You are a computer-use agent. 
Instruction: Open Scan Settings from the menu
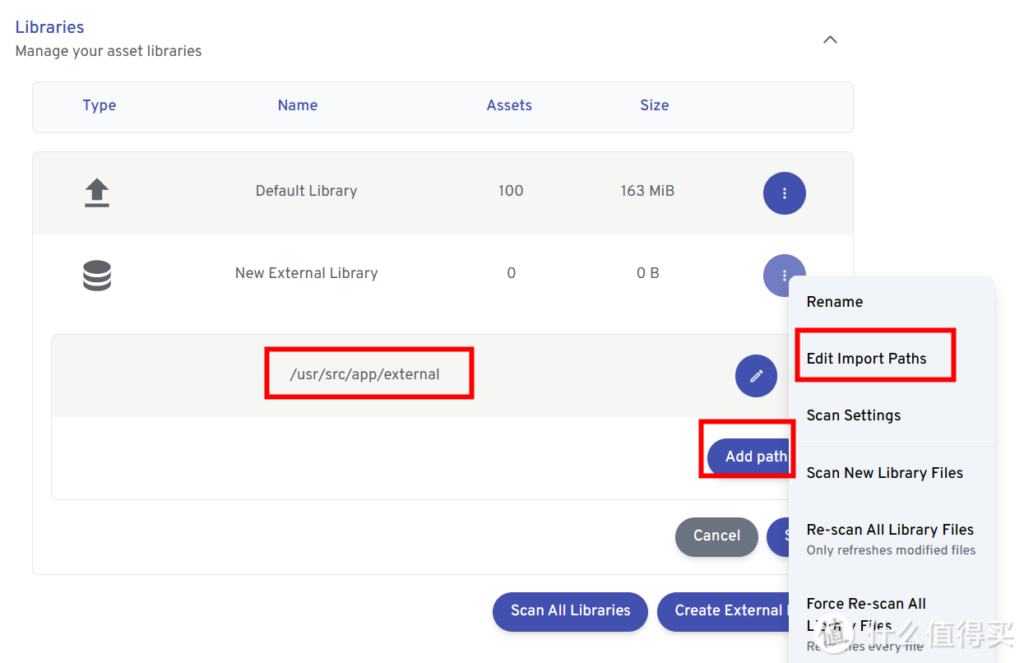coord(853,416)
